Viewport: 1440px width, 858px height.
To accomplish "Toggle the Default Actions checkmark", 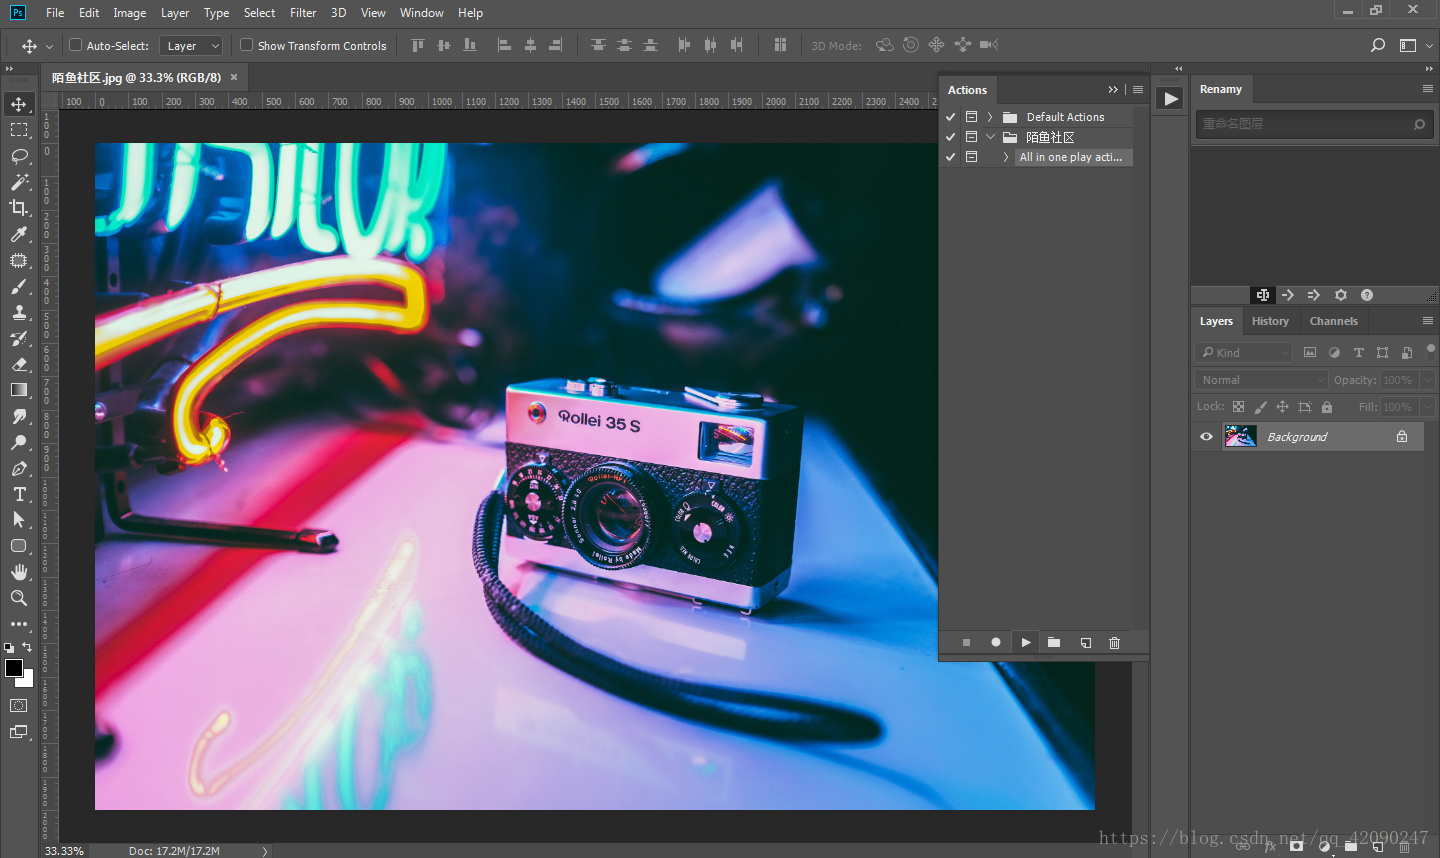I will (x=950, y=117).
